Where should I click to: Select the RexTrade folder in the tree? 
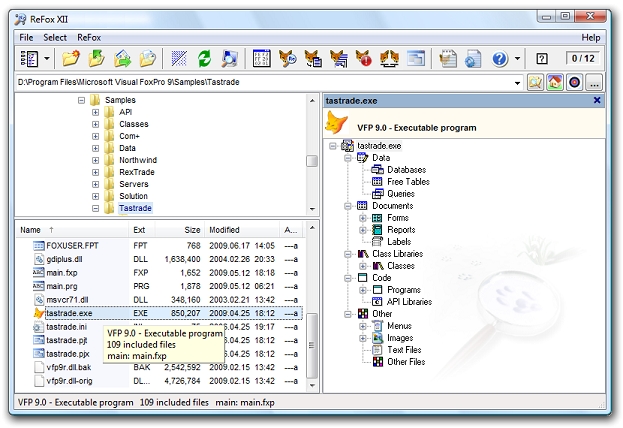pos(137,172)
